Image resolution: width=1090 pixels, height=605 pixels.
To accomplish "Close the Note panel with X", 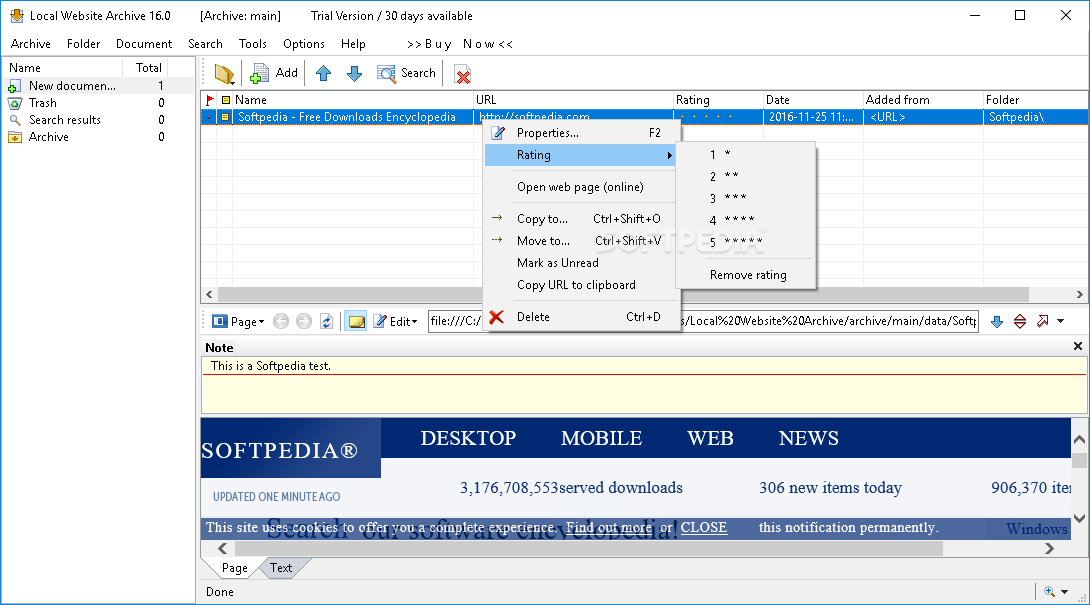I will tap(1077, 346).
